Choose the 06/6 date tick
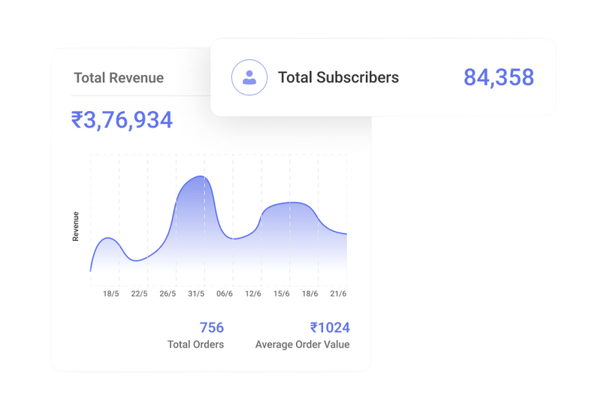The image size is (601, 415). 225,294
